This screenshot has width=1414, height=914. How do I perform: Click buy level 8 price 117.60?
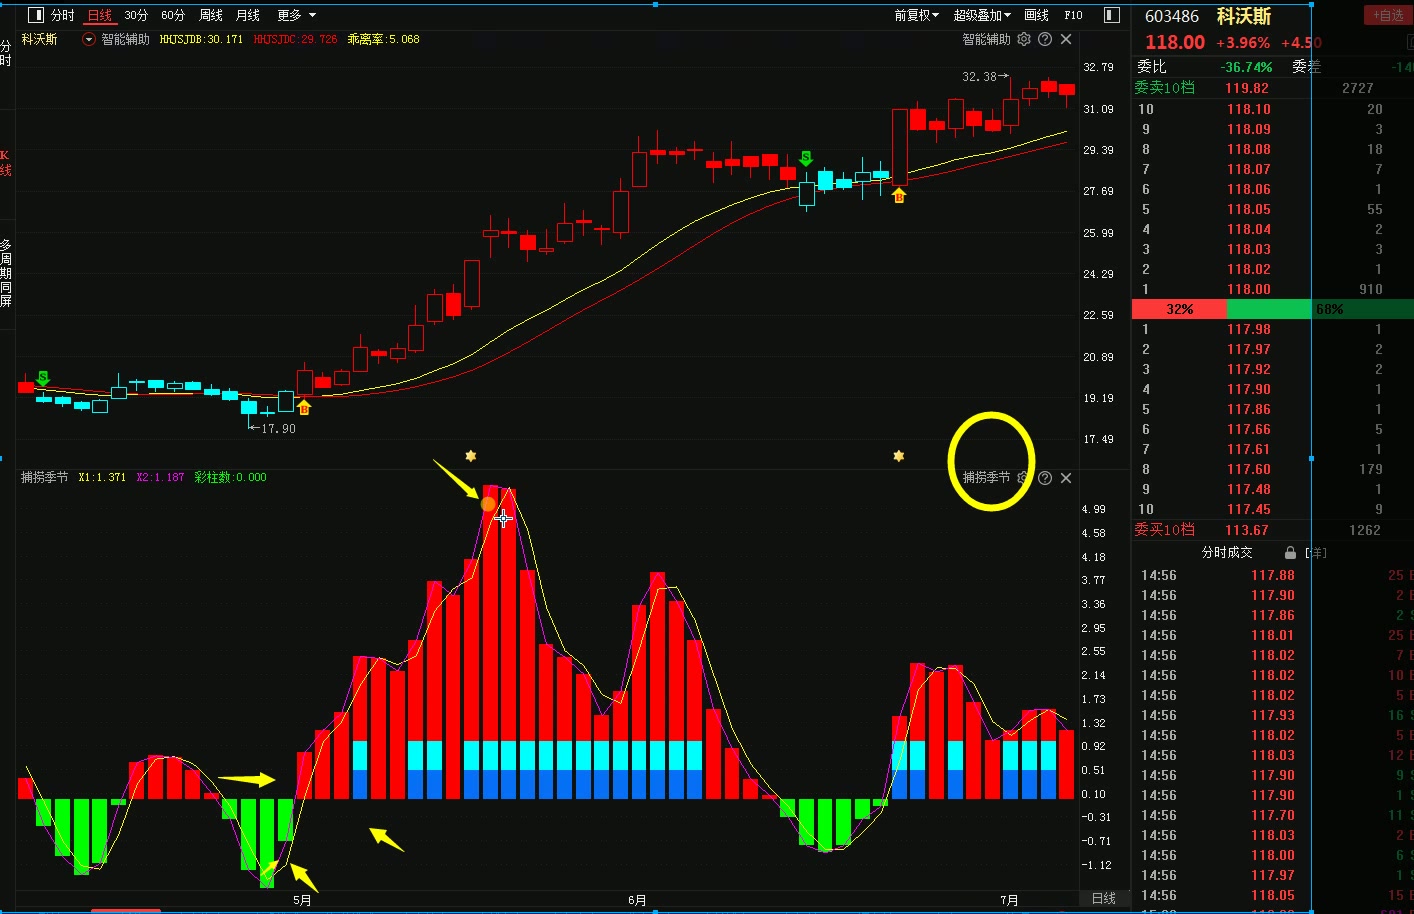1249,469
